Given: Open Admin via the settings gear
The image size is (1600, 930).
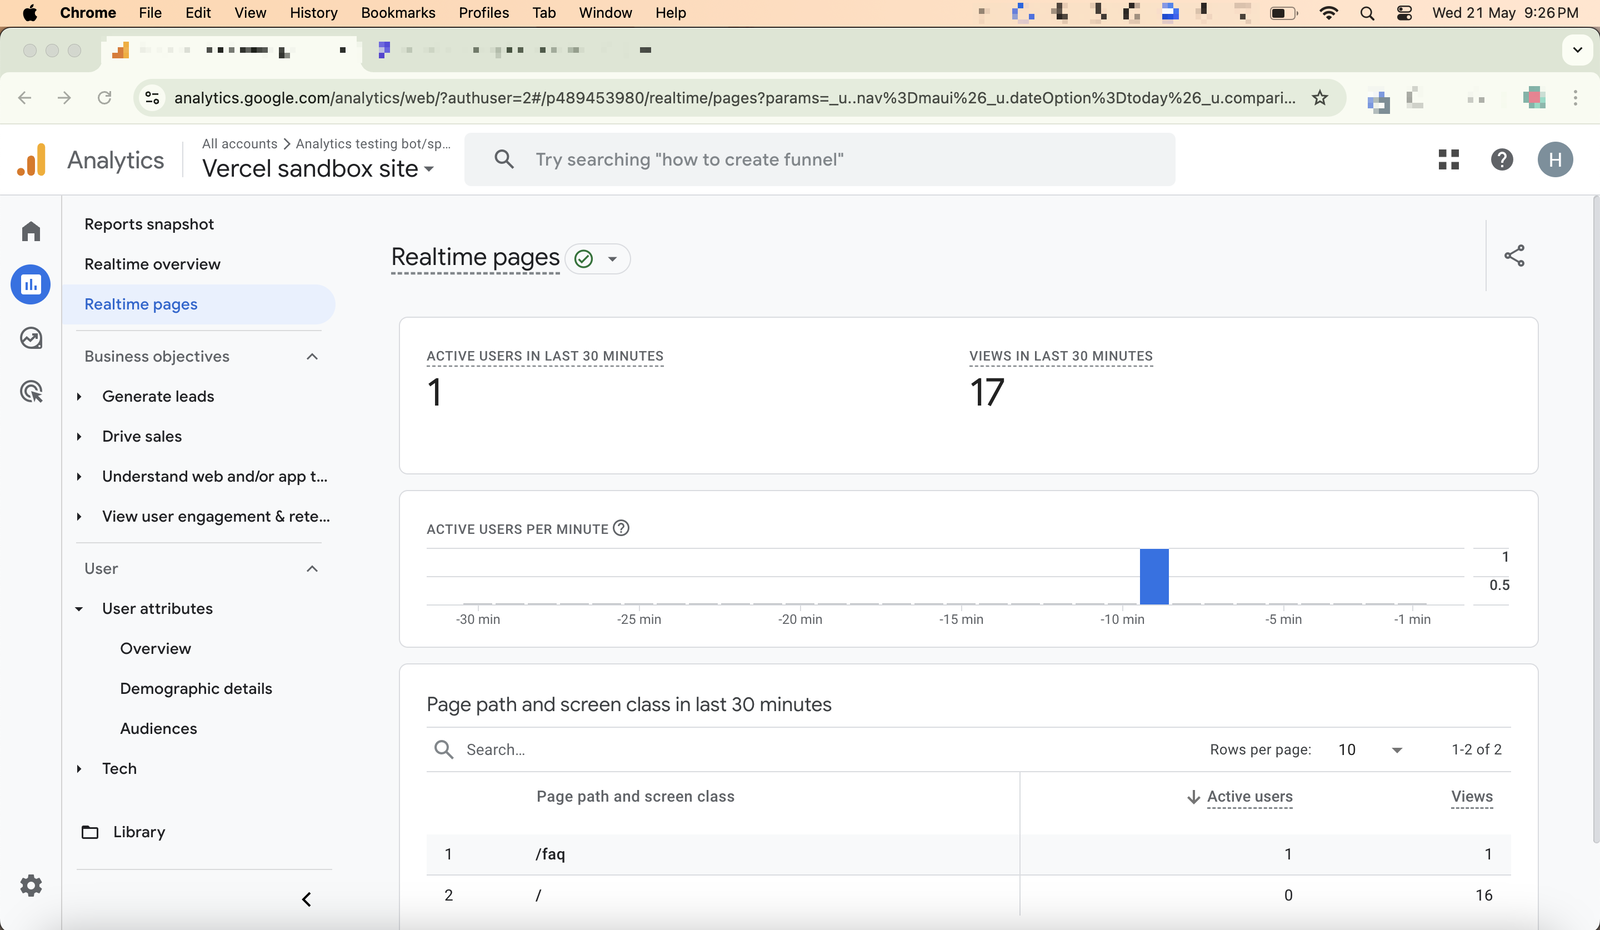Looking at the screenshot, I should coord(30,885).
